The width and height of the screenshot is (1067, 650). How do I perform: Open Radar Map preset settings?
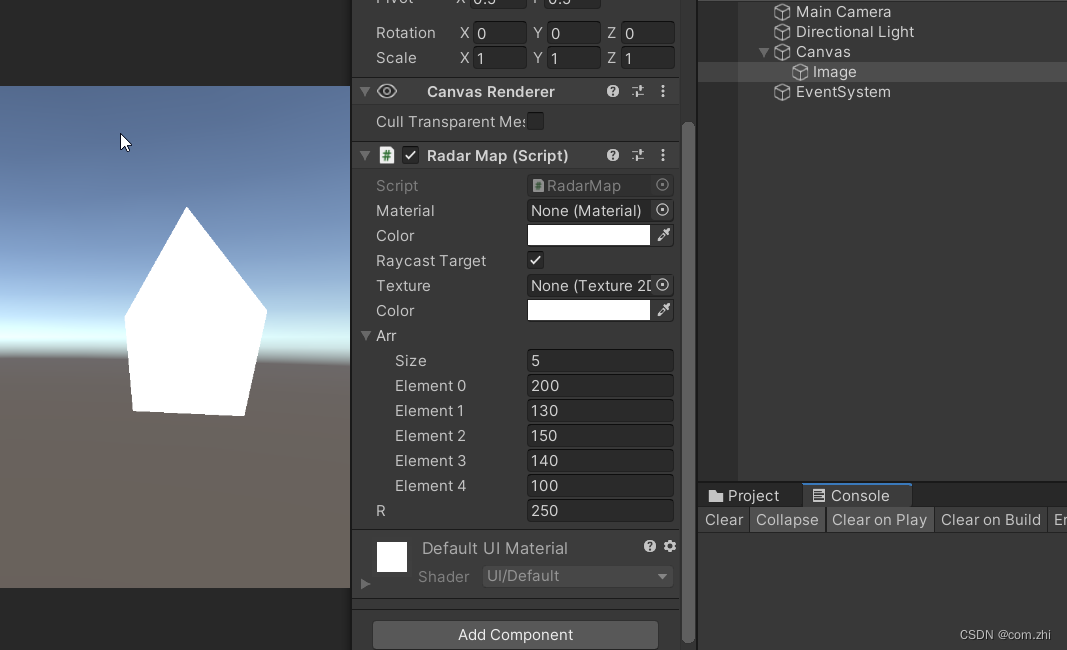(638, 155)
